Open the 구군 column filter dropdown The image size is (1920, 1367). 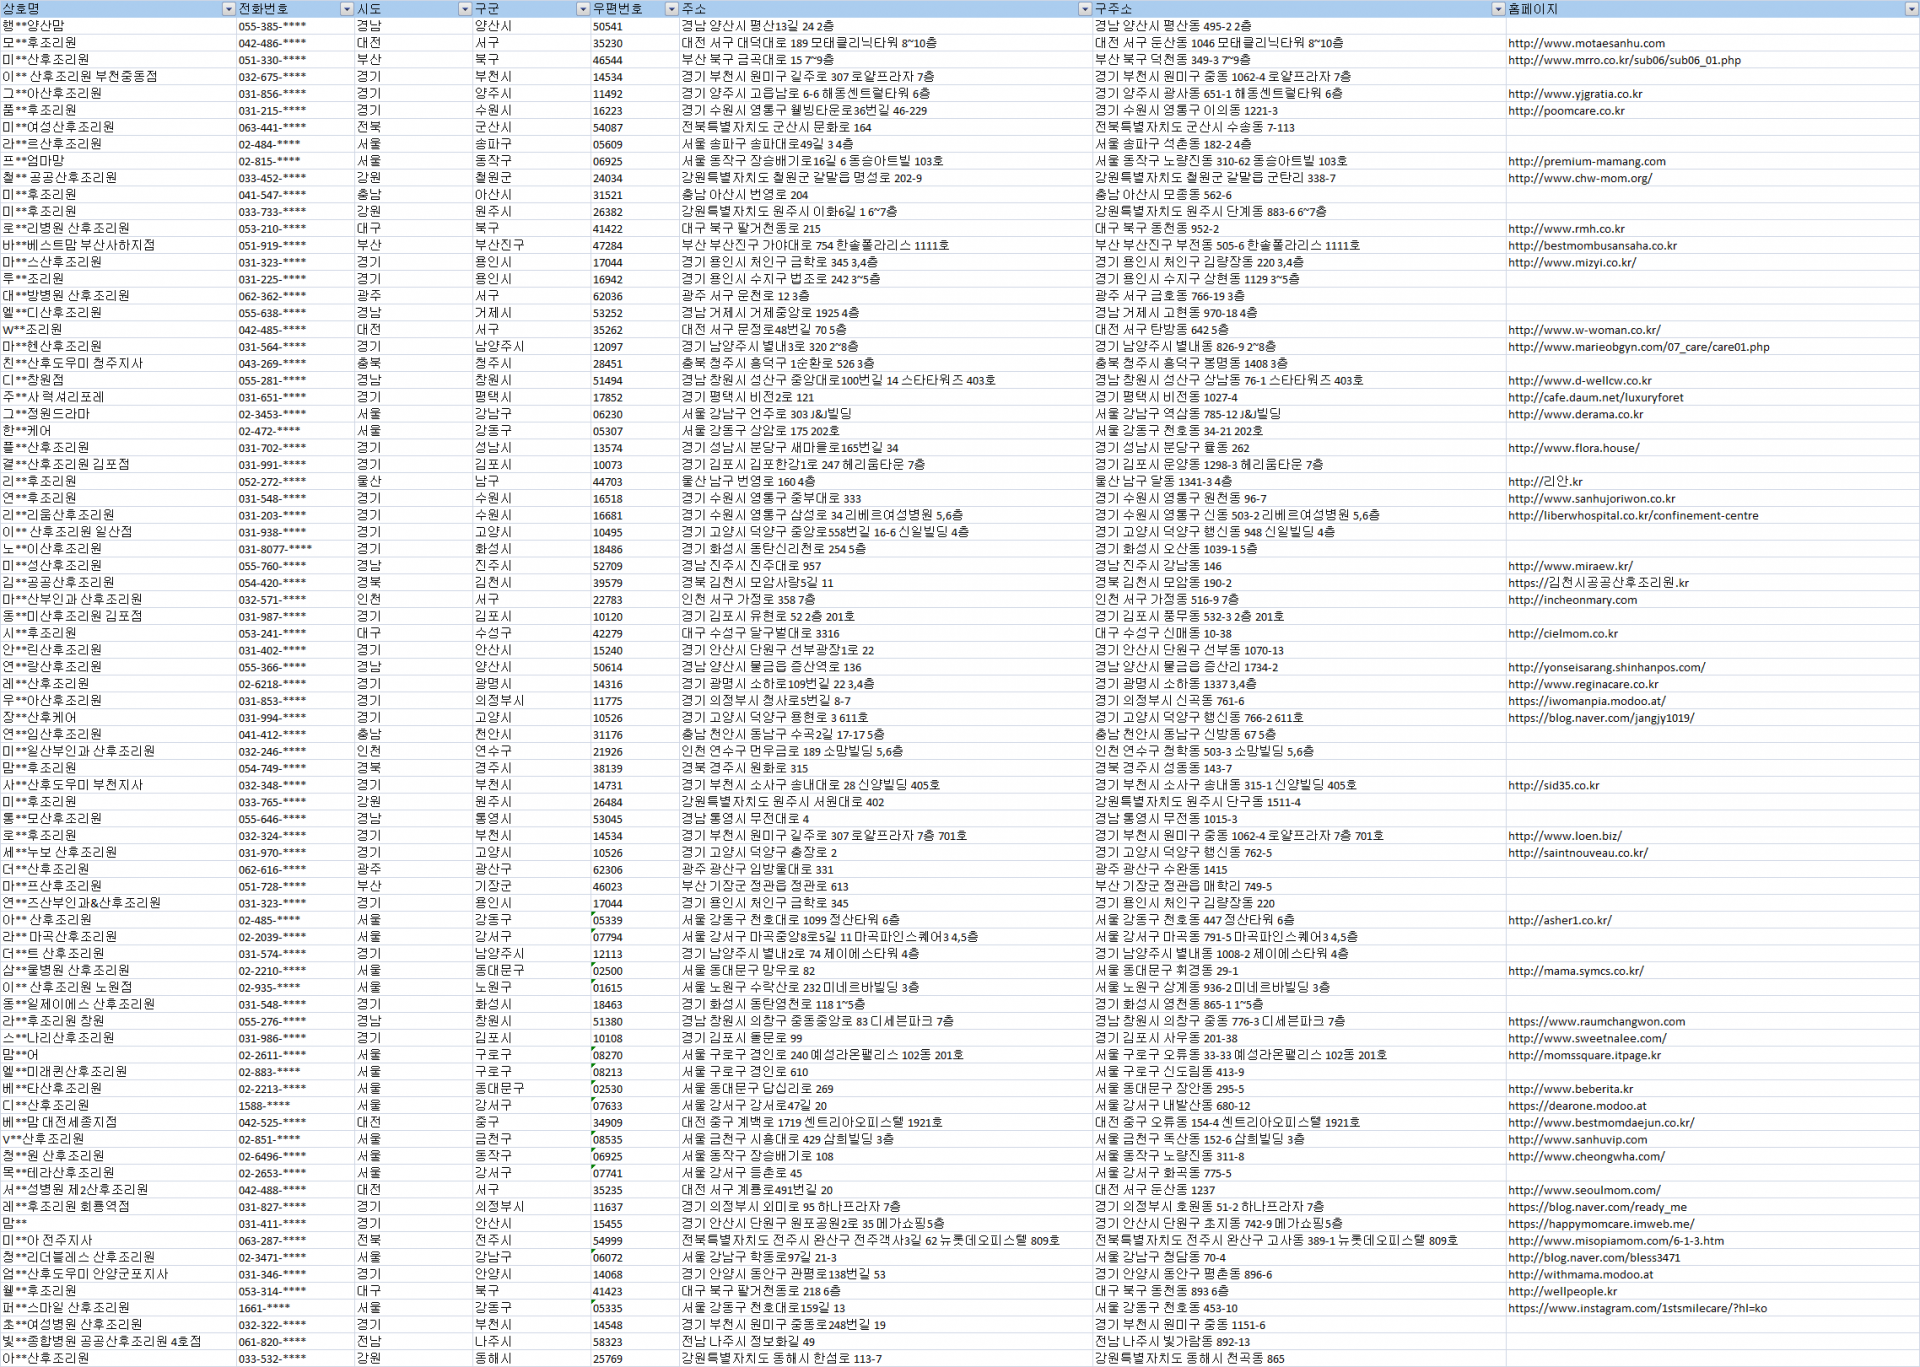582,9
